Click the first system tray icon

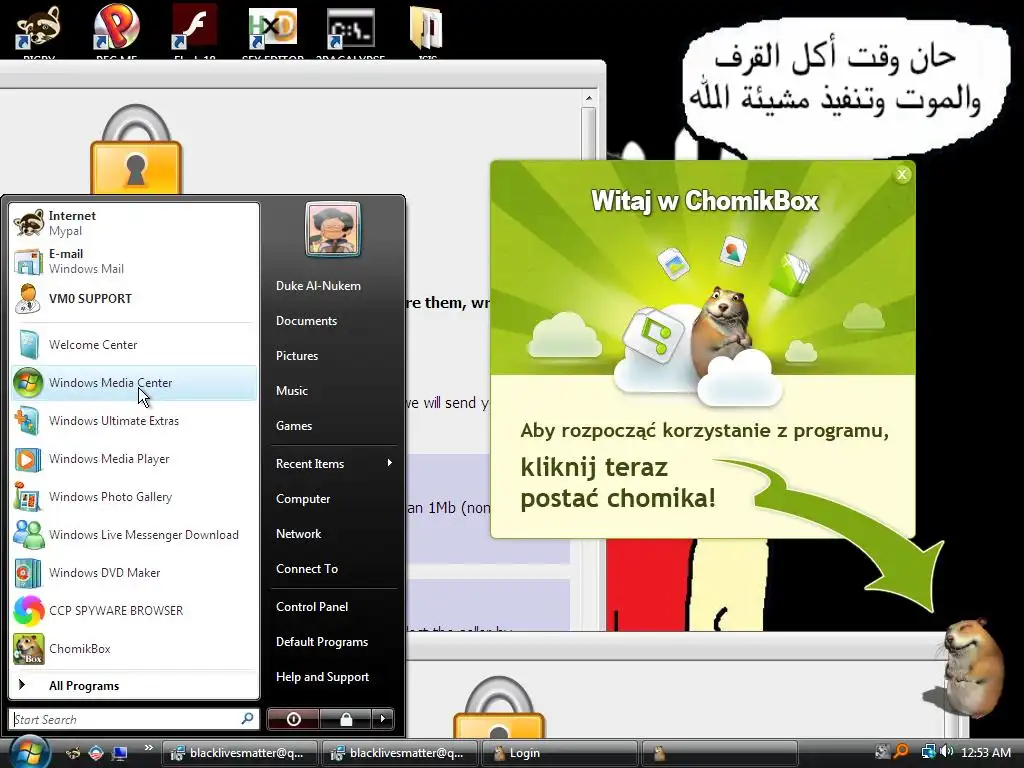pos(882,752)
